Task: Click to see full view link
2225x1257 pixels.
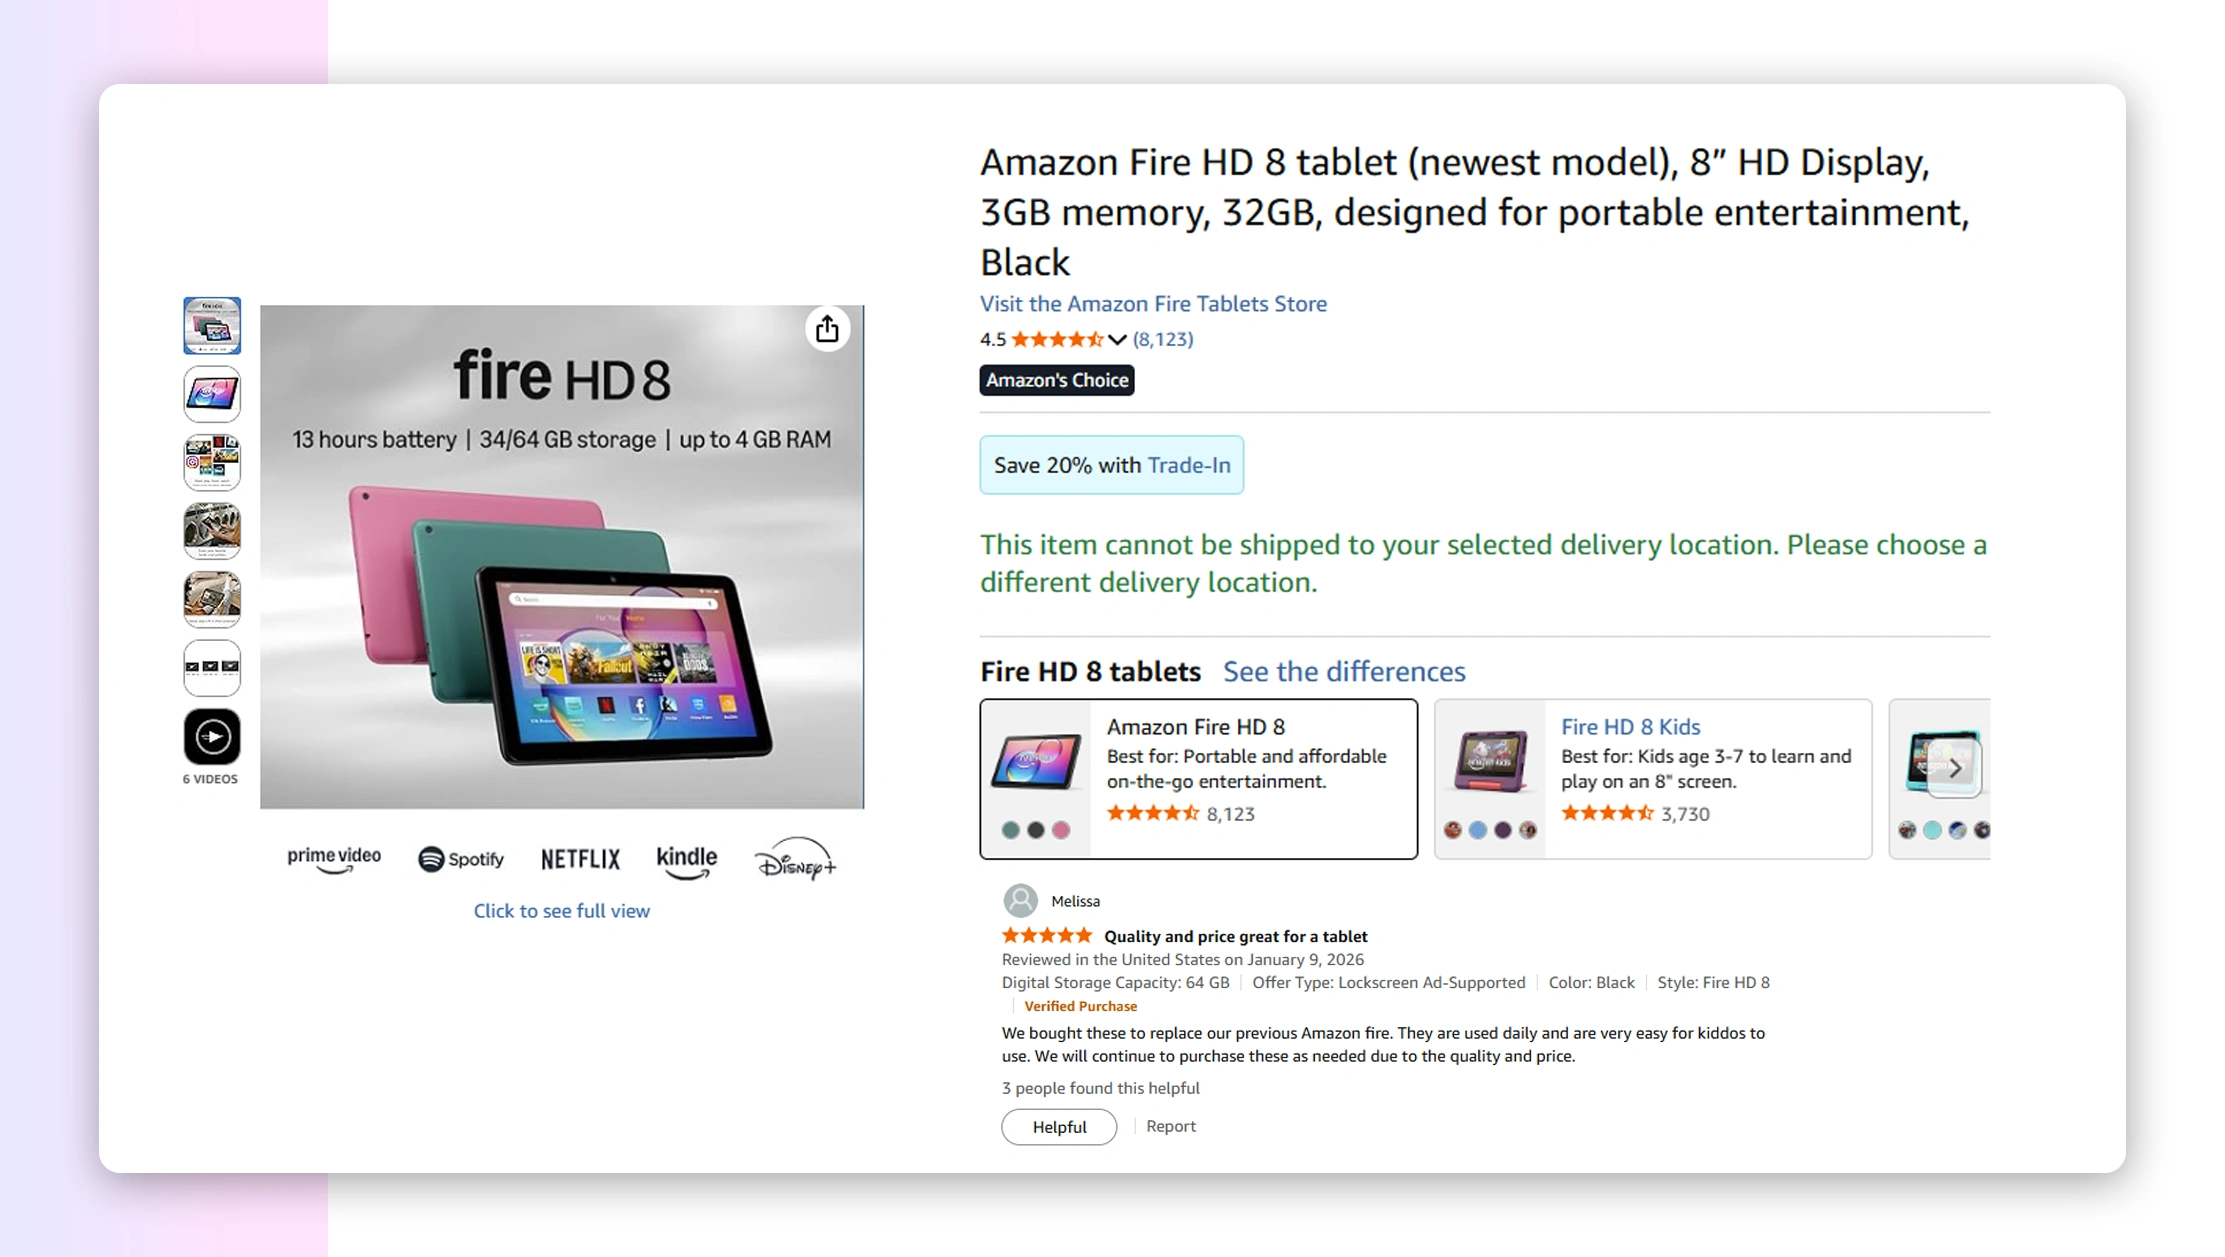Action: tap(561, 911)
